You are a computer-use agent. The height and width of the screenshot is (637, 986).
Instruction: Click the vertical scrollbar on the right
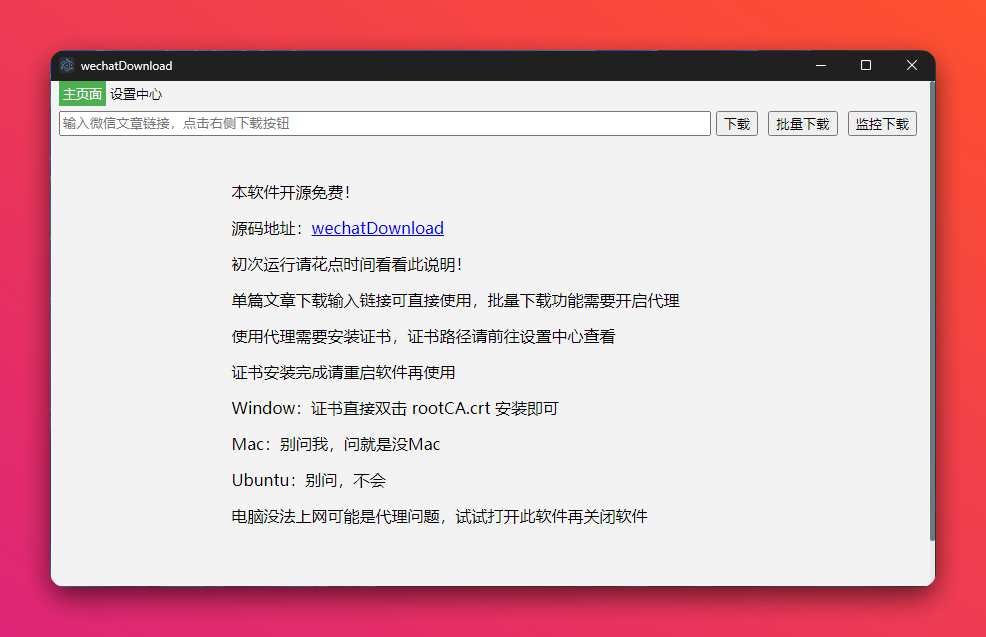tap(932, 311)
